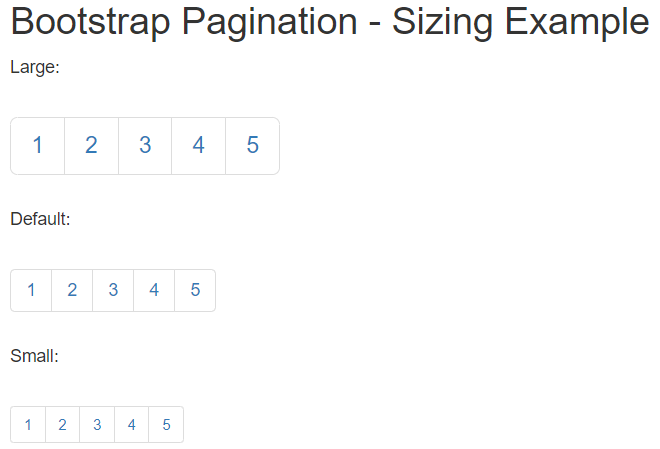
Task: Go to page 3 in small pagination
Action: tap(97, 425)
